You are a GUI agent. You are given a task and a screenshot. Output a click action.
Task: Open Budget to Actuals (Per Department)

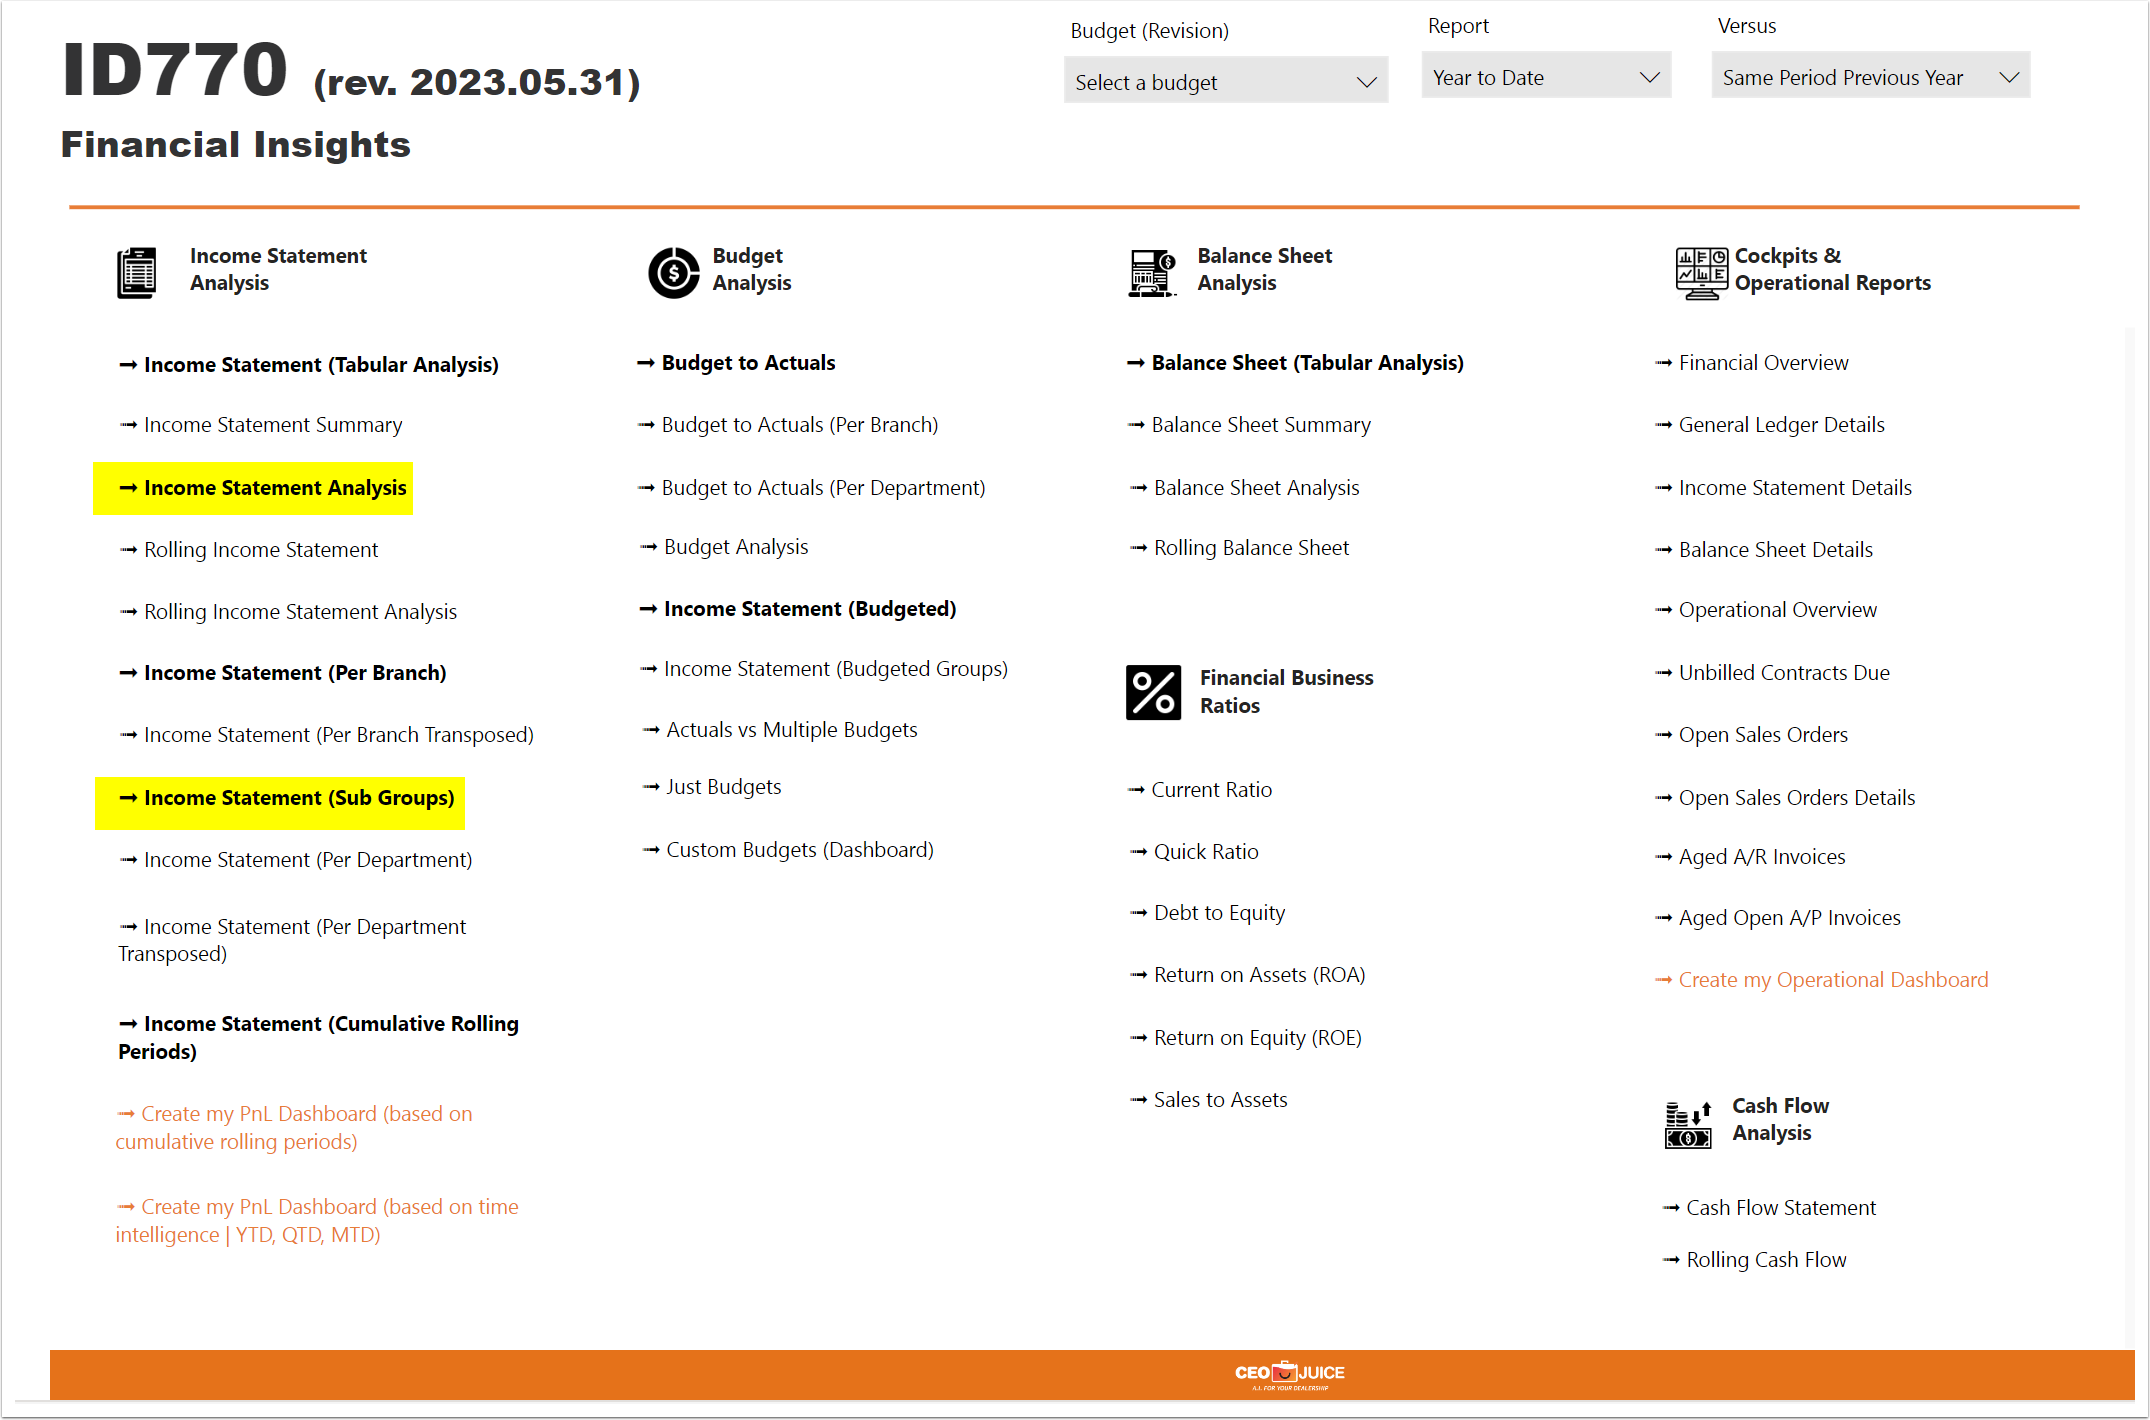click(x=812, y=488)
